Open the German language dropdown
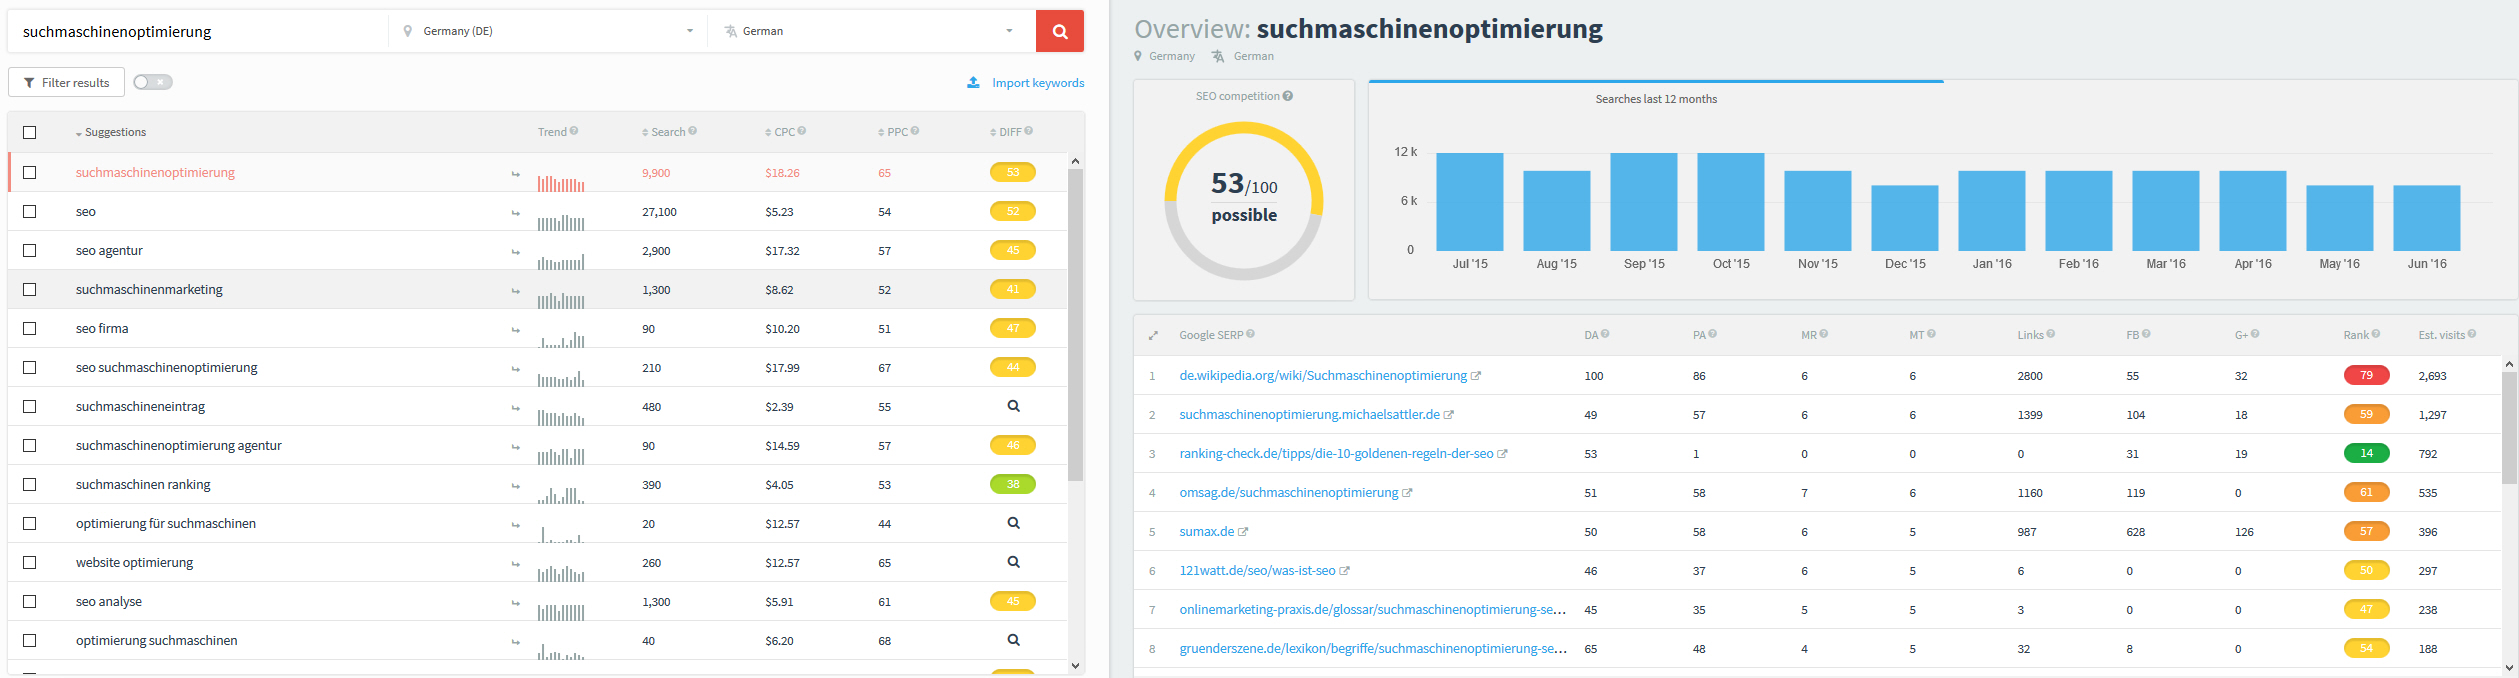The width and height of the screenshot is (2519, 678). tap(868, 31)
